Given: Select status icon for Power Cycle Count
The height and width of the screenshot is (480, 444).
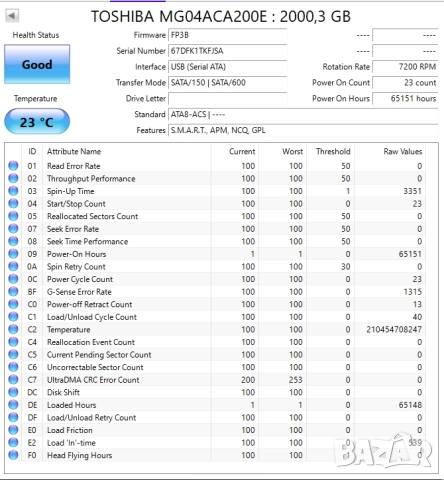Looking at the screenshot, I should pos(13,279).
